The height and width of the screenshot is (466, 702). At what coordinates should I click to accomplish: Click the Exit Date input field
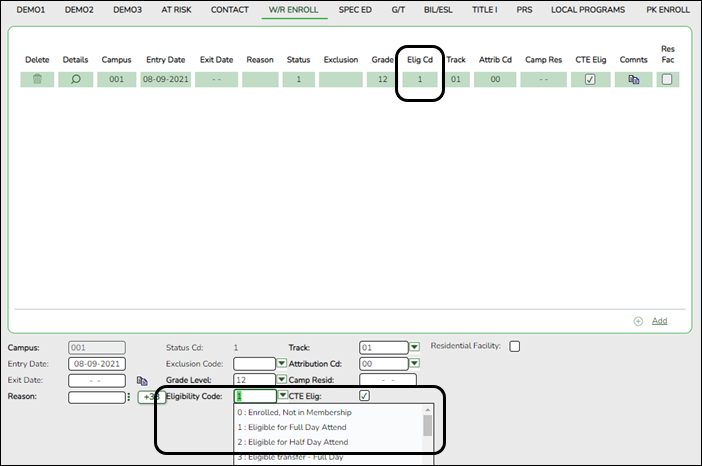[x=97, y=380]
